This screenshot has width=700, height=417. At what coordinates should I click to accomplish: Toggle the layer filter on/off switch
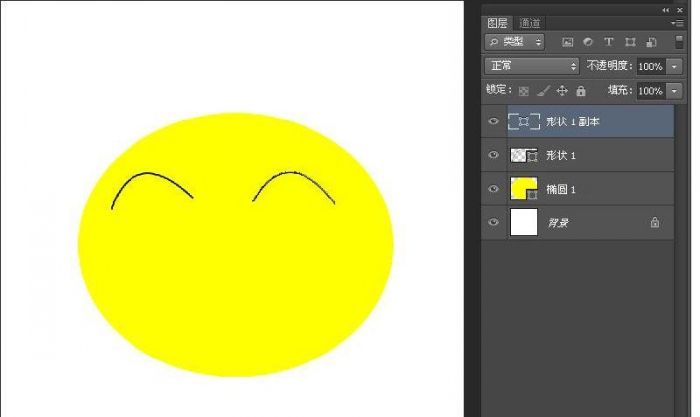(679, 42)
